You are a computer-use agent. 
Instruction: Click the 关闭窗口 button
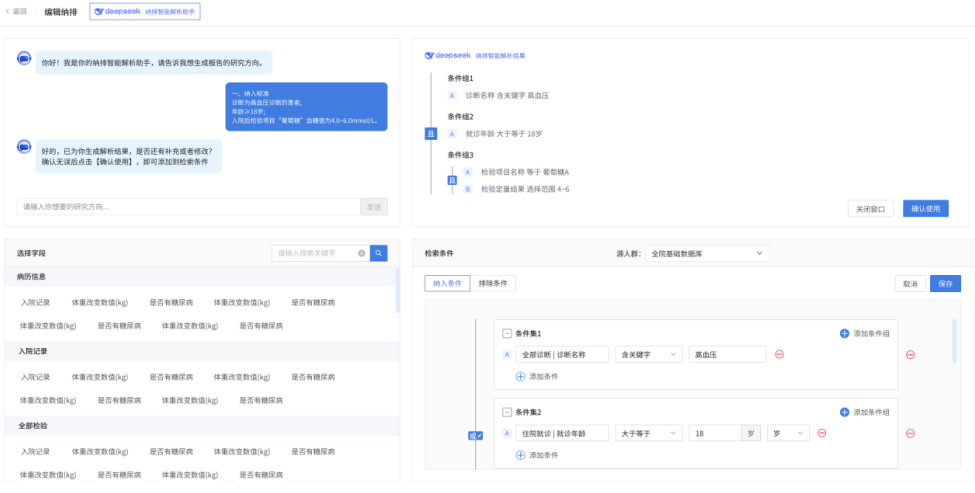tap(871, 209)
